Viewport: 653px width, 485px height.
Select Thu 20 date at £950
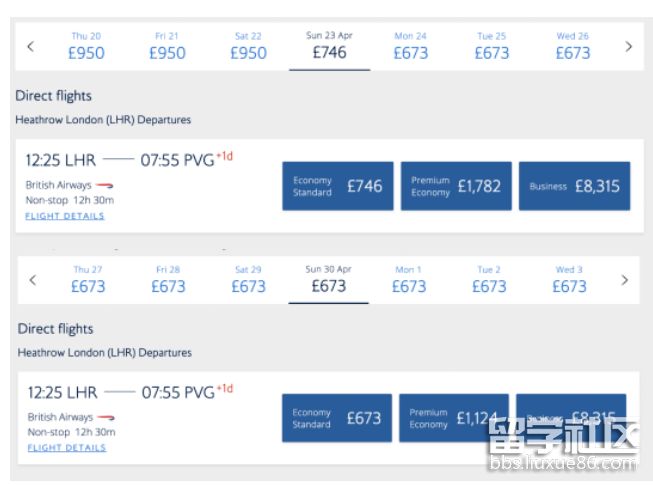(x=86, y=46)
